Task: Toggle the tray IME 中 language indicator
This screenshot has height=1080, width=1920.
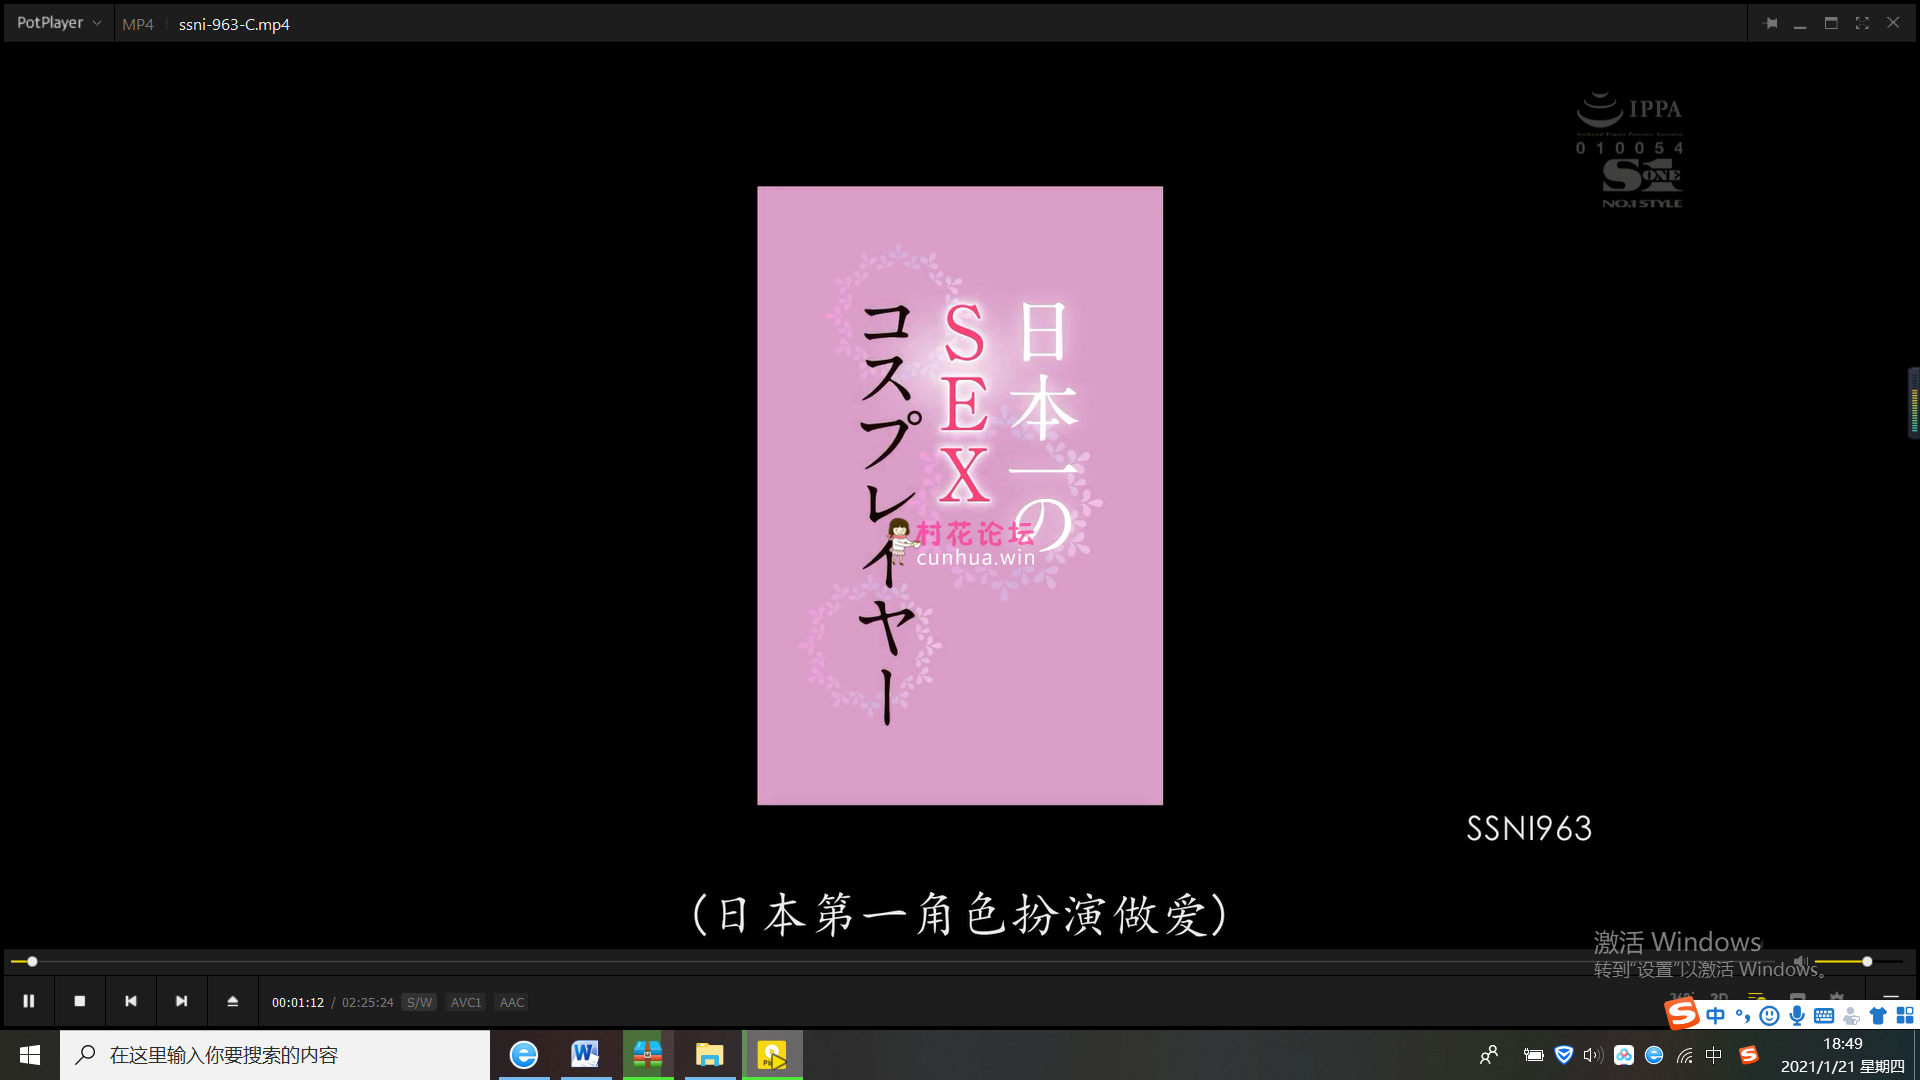Action: coord(1714,1055)
